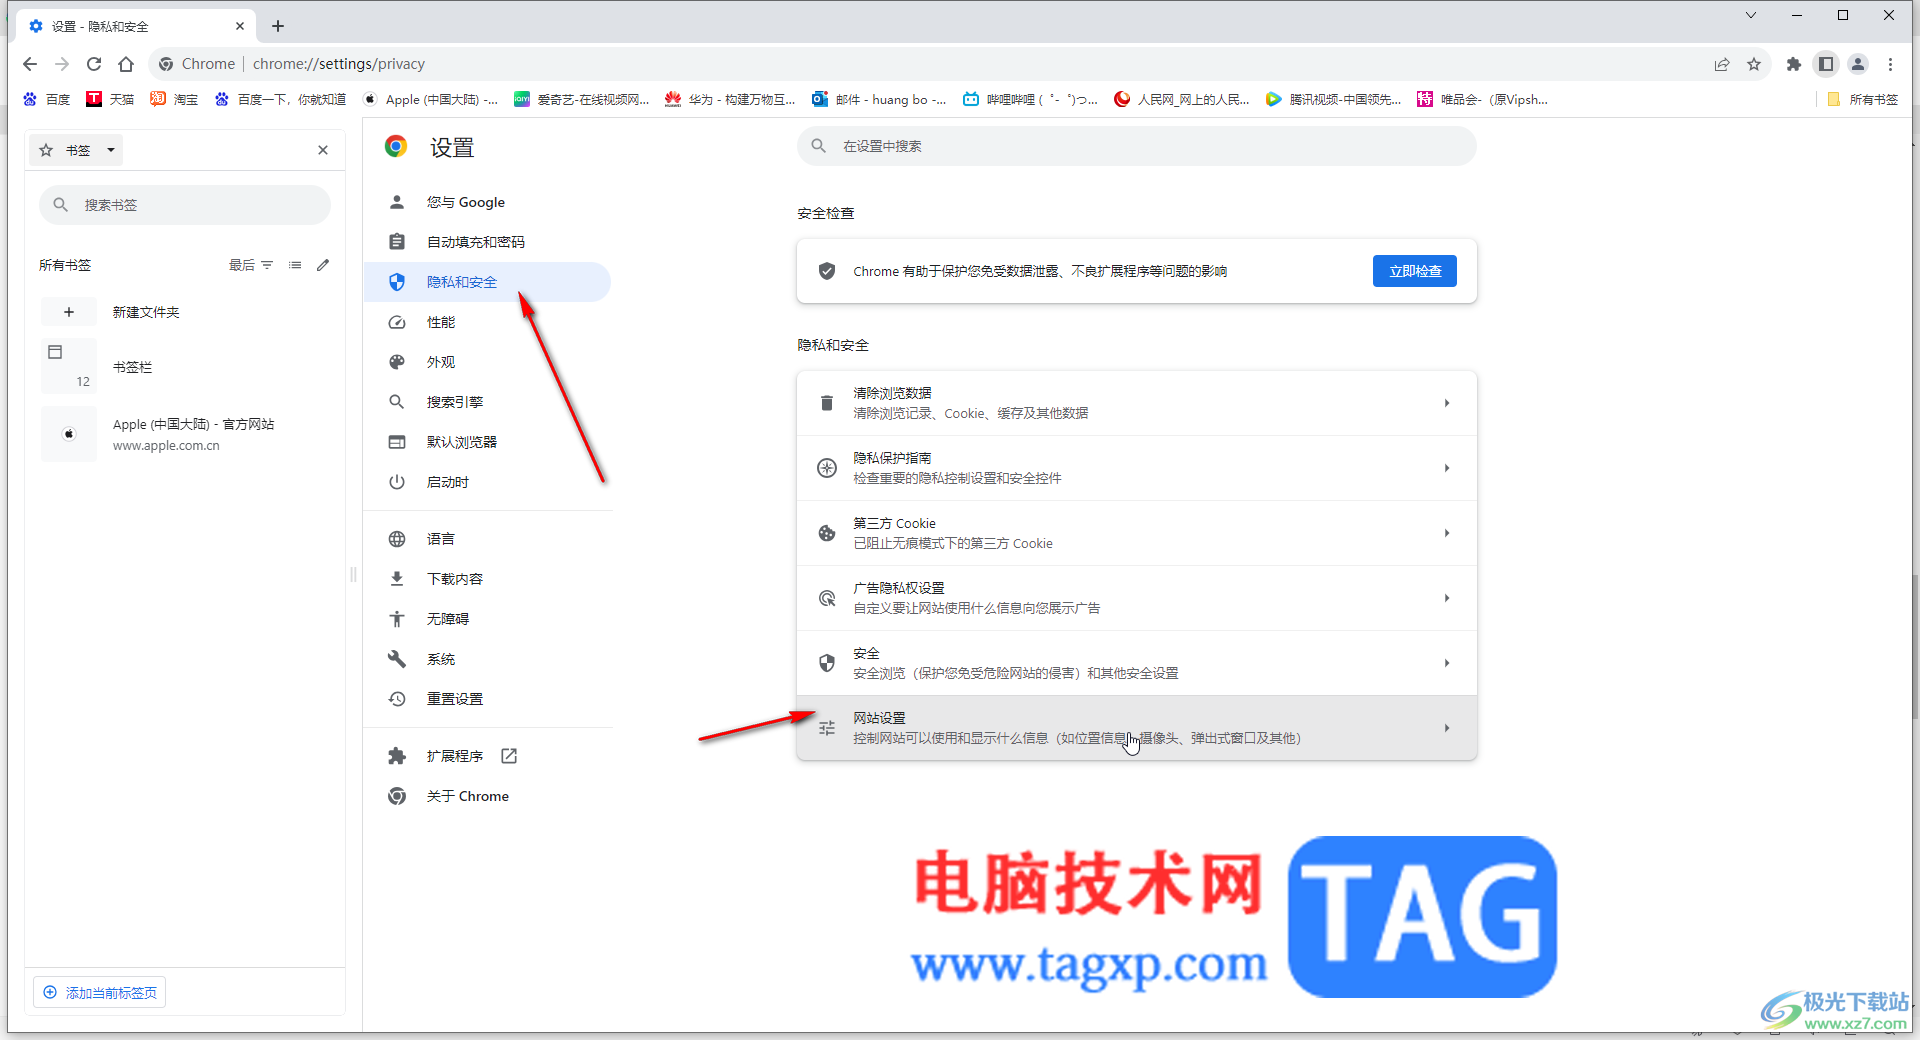
Task: Open 语言 settings section
Action: click(x=487, y=539)
